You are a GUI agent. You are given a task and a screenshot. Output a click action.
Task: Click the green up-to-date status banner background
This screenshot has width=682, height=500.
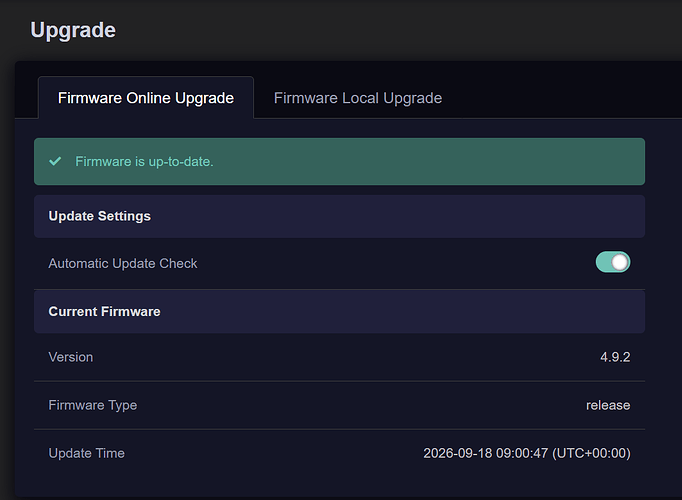click(339, 162)
